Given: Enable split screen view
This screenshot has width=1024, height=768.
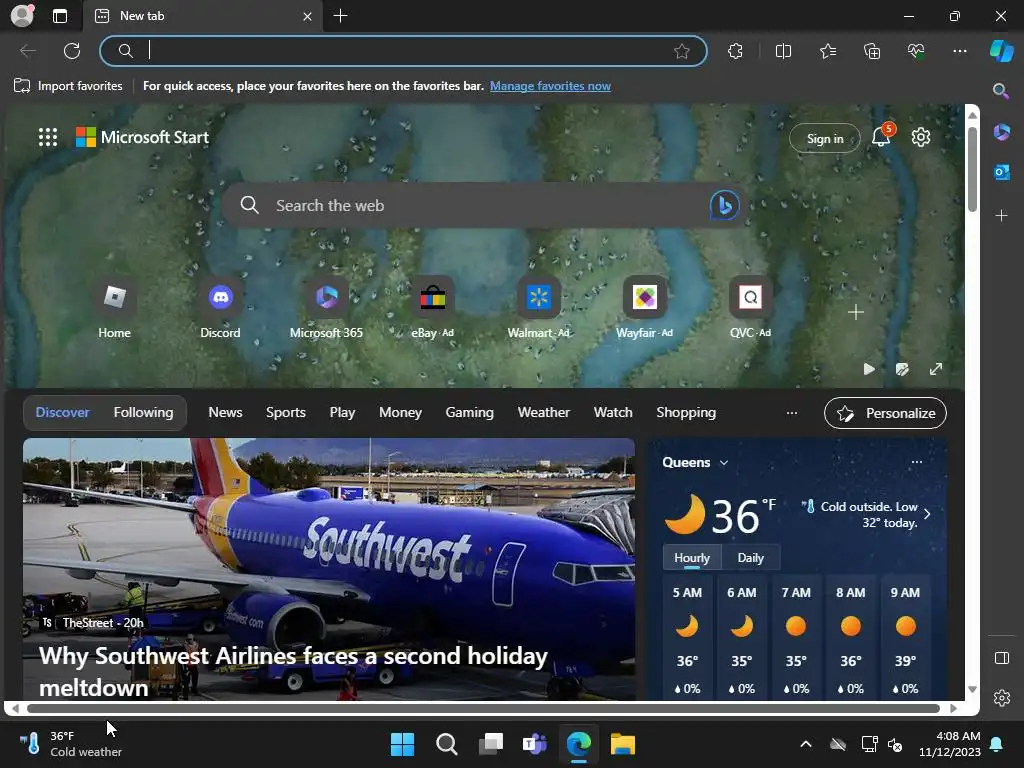Looking at the screenshot, I should coord(783,51).
